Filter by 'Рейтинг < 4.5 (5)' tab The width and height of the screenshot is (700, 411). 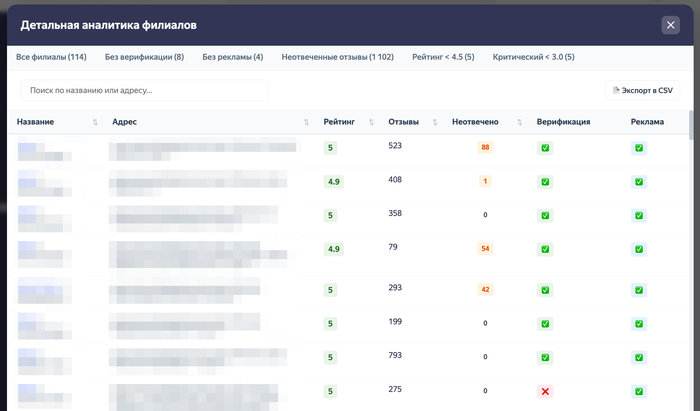point(444,57)
